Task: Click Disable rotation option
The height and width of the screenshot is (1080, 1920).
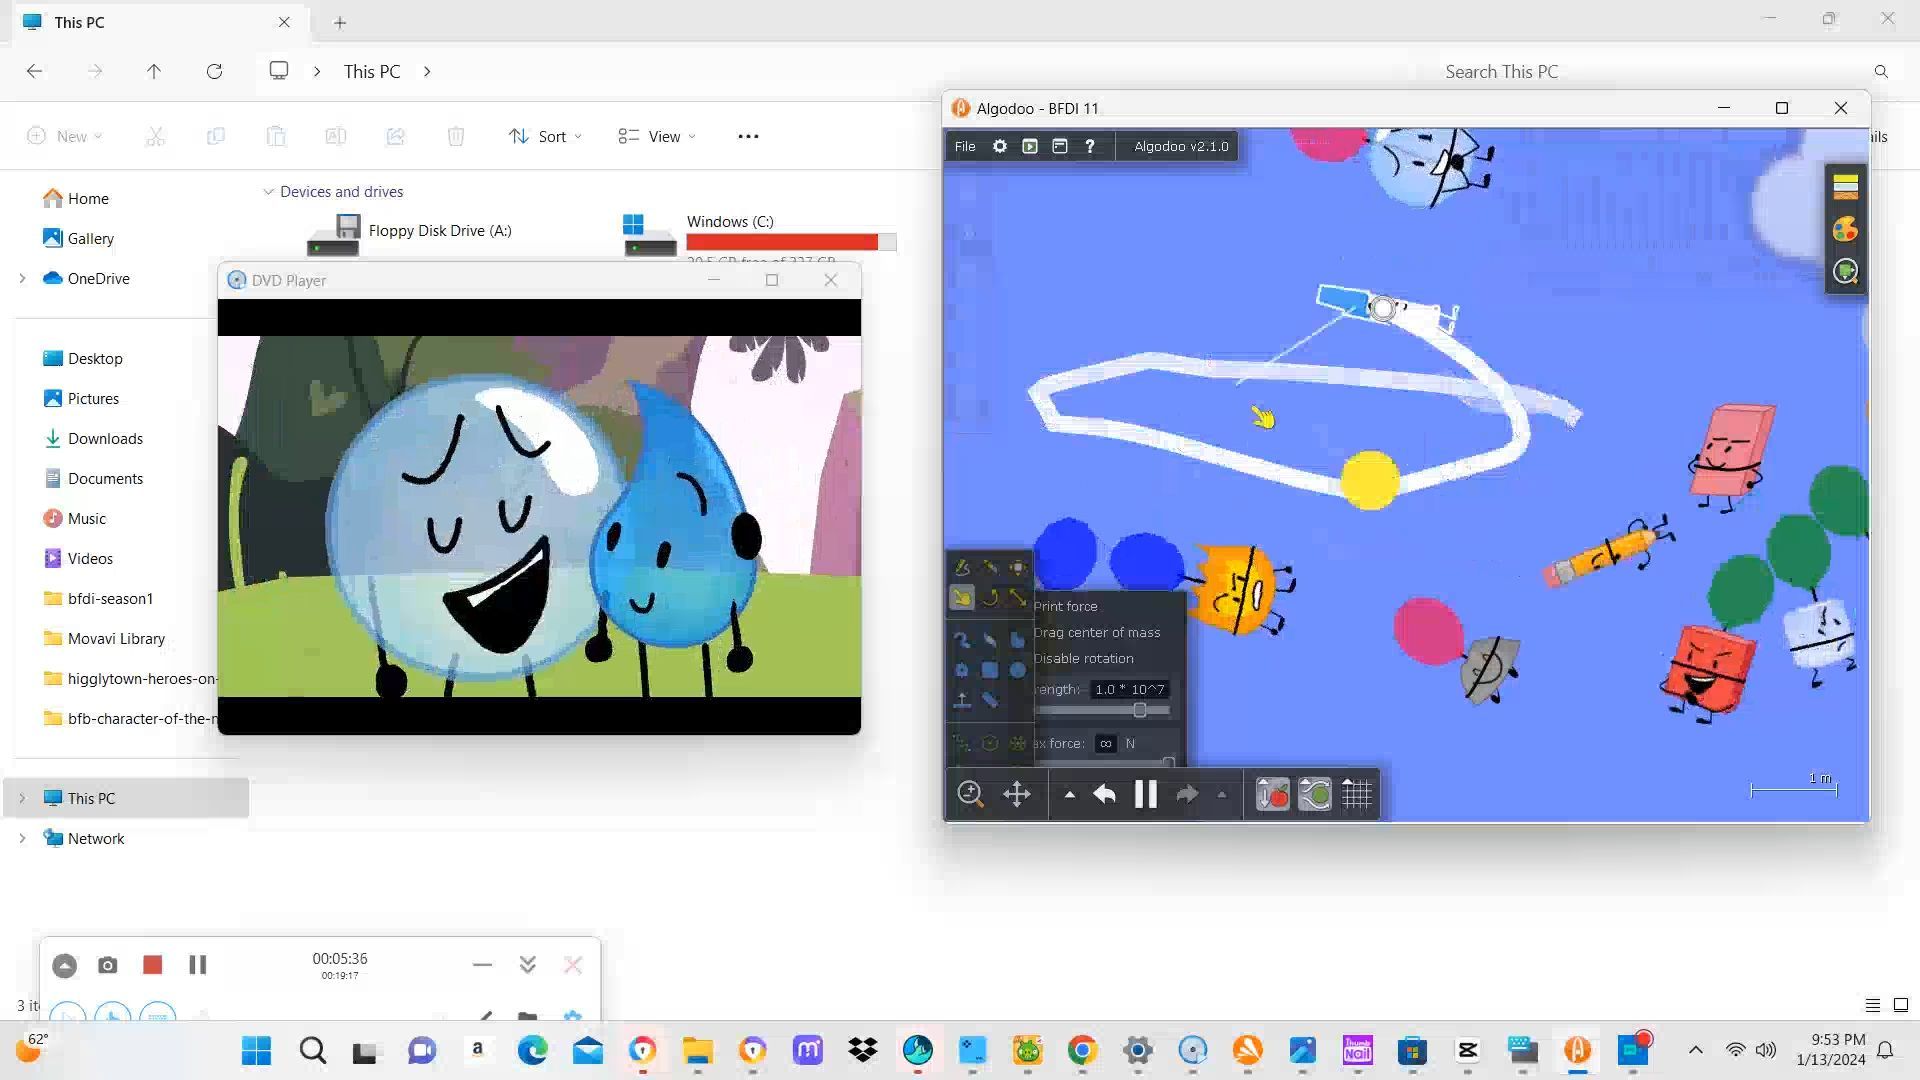Action: 1084,658
